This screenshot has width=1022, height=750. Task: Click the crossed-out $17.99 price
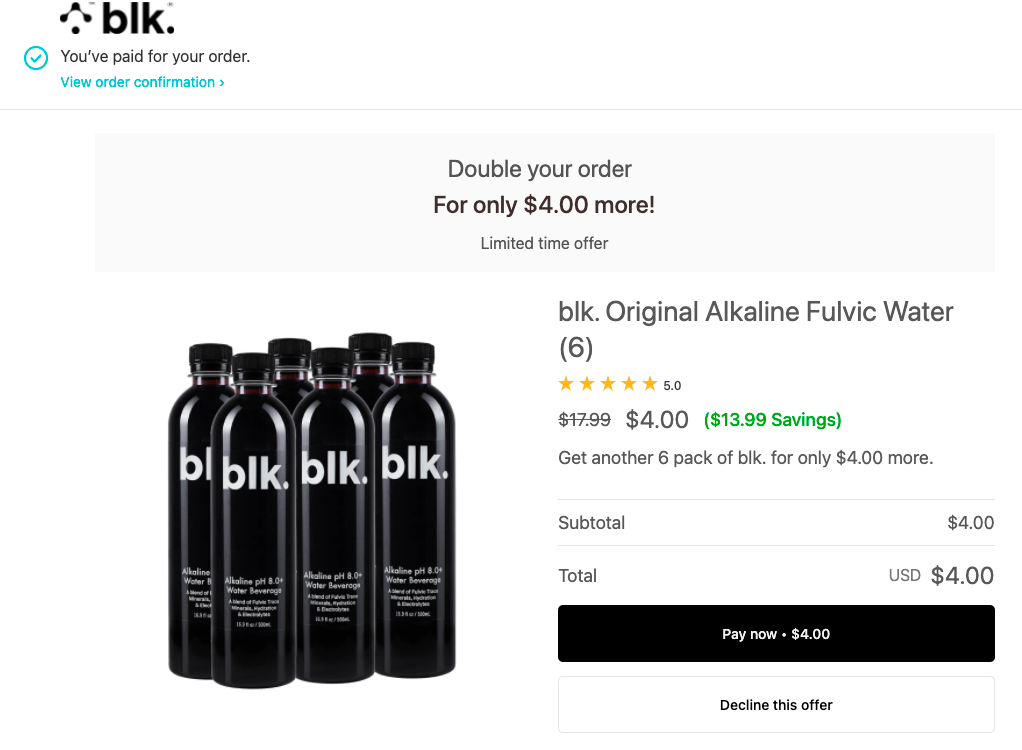click(x=584, y=420)
